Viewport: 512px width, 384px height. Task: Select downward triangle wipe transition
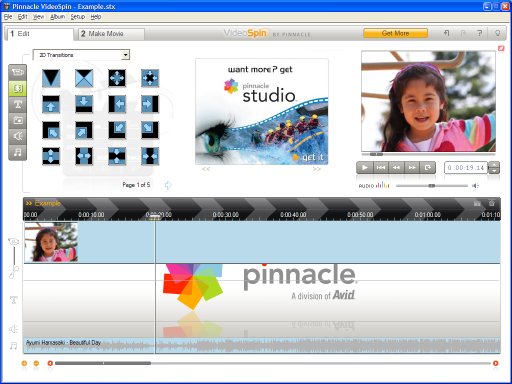(x=51, y=78)
